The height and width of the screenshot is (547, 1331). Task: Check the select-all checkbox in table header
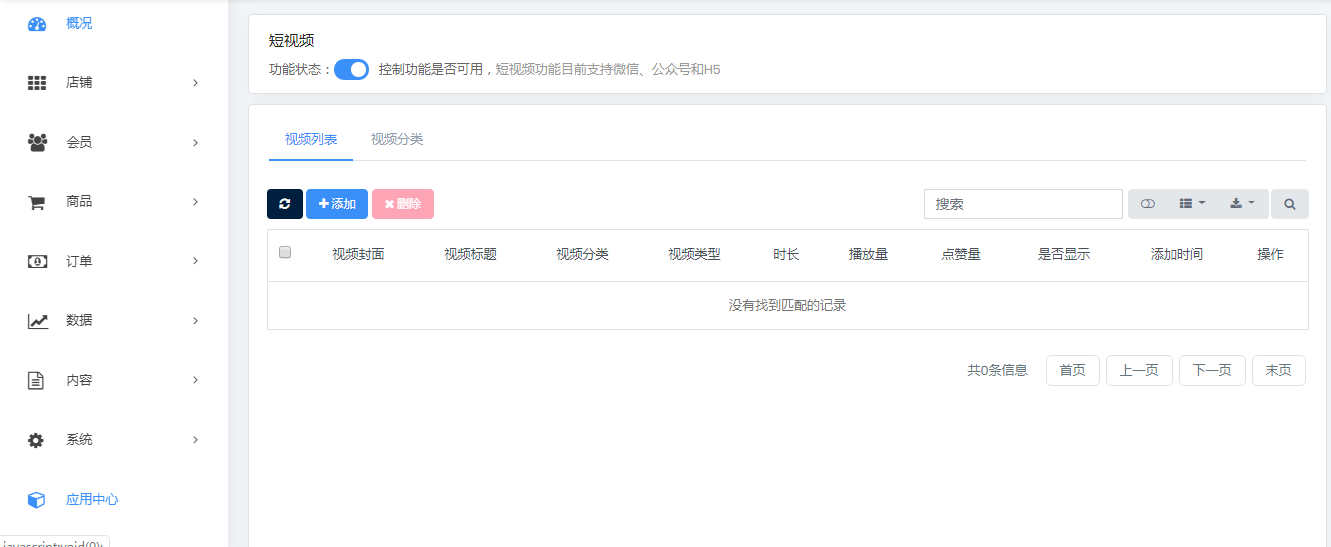tap(285, 252)
